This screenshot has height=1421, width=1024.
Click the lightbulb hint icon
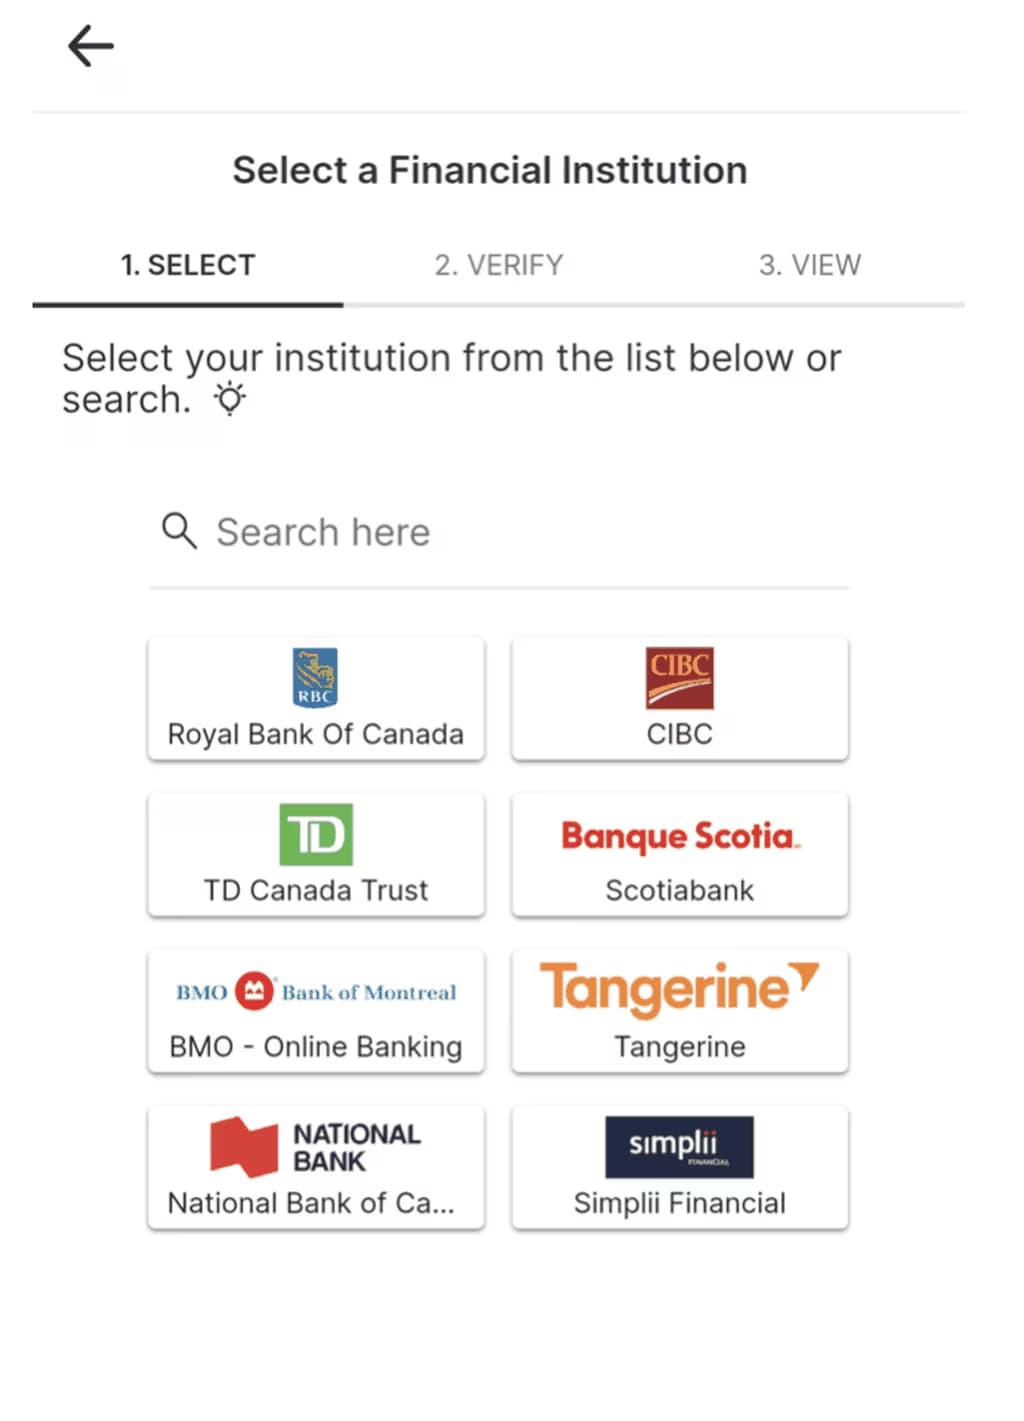[x=230, y=399]
